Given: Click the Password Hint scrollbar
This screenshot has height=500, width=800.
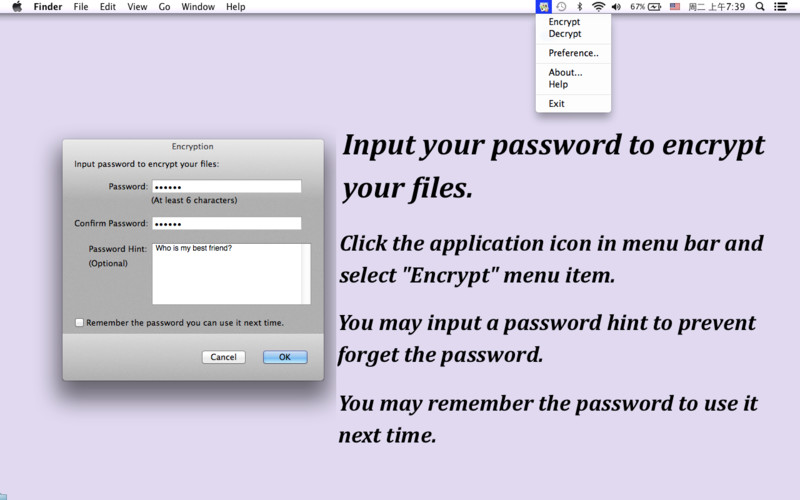Looking at the screenshot, I should [306, 273].
